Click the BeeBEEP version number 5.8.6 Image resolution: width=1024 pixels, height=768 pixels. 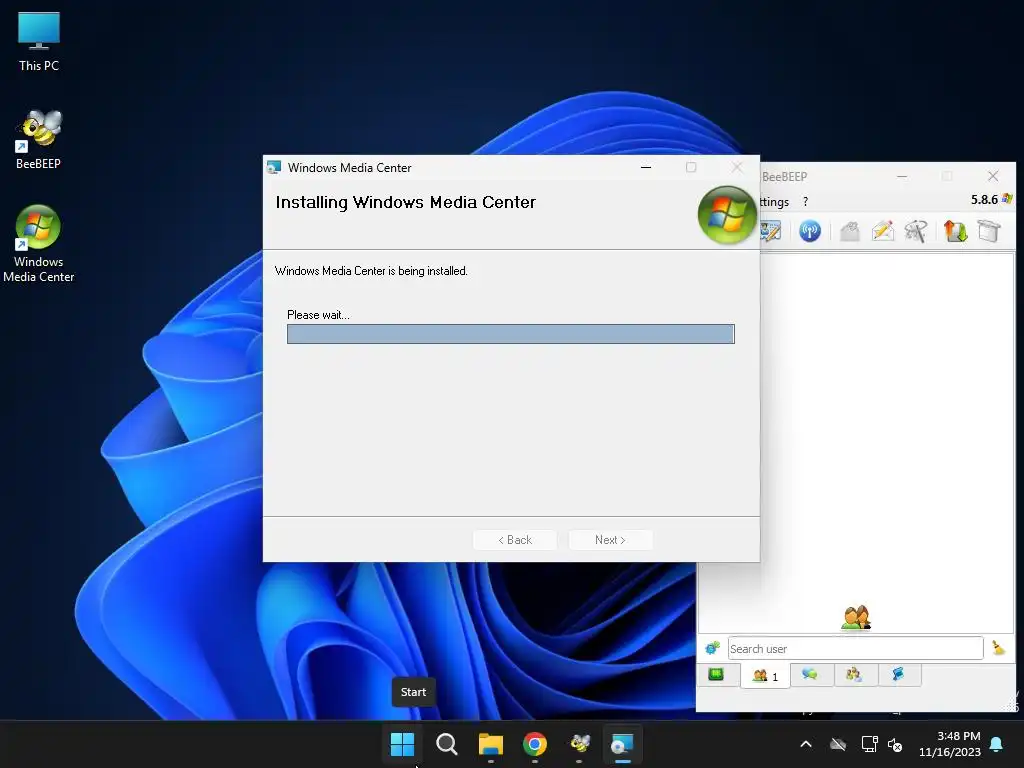tap(984, 199)
